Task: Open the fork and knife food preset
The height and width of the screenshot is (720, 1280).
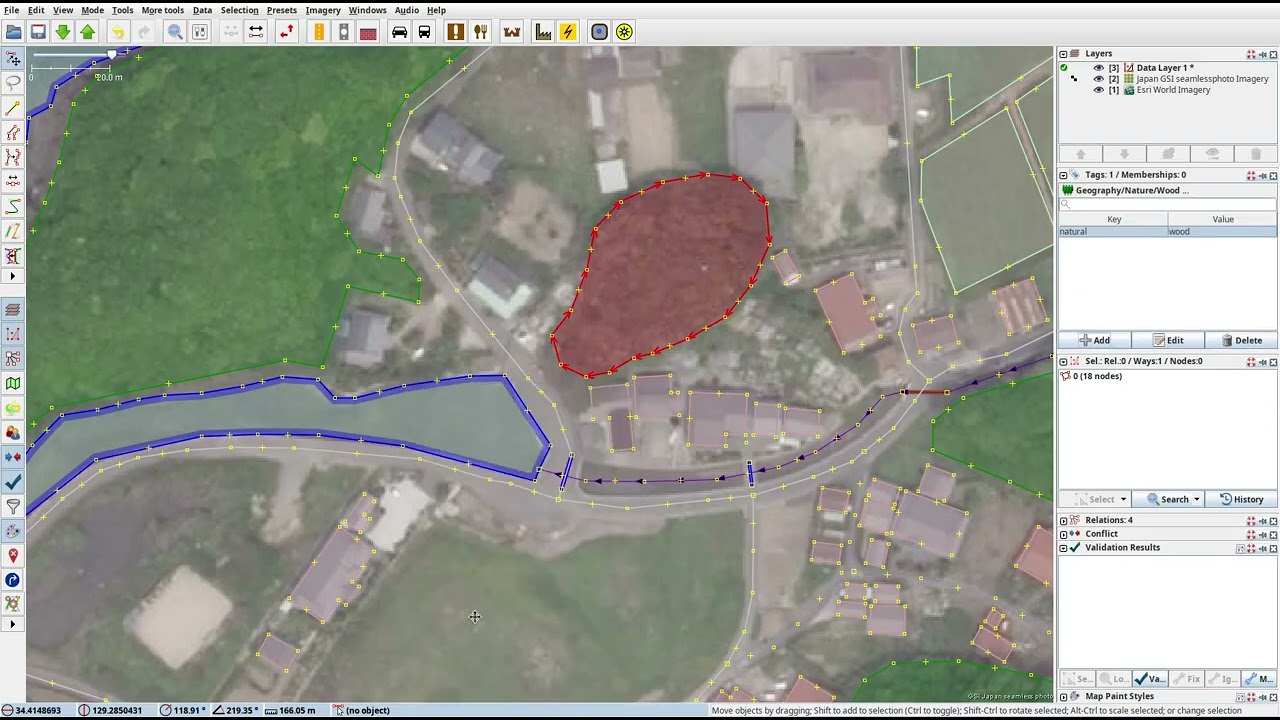Action: pyautogui.click(x=481, y=32)
